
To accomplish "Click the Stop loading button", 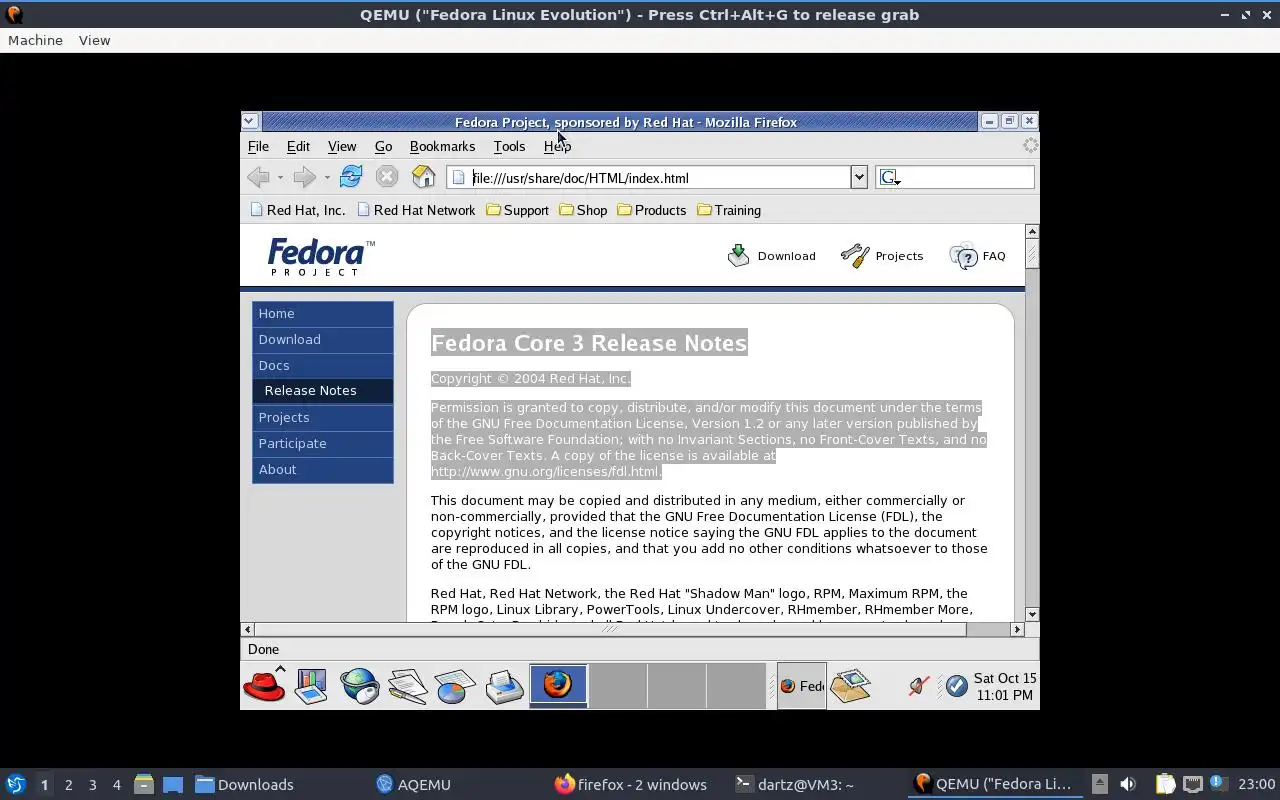I will 387,177.
